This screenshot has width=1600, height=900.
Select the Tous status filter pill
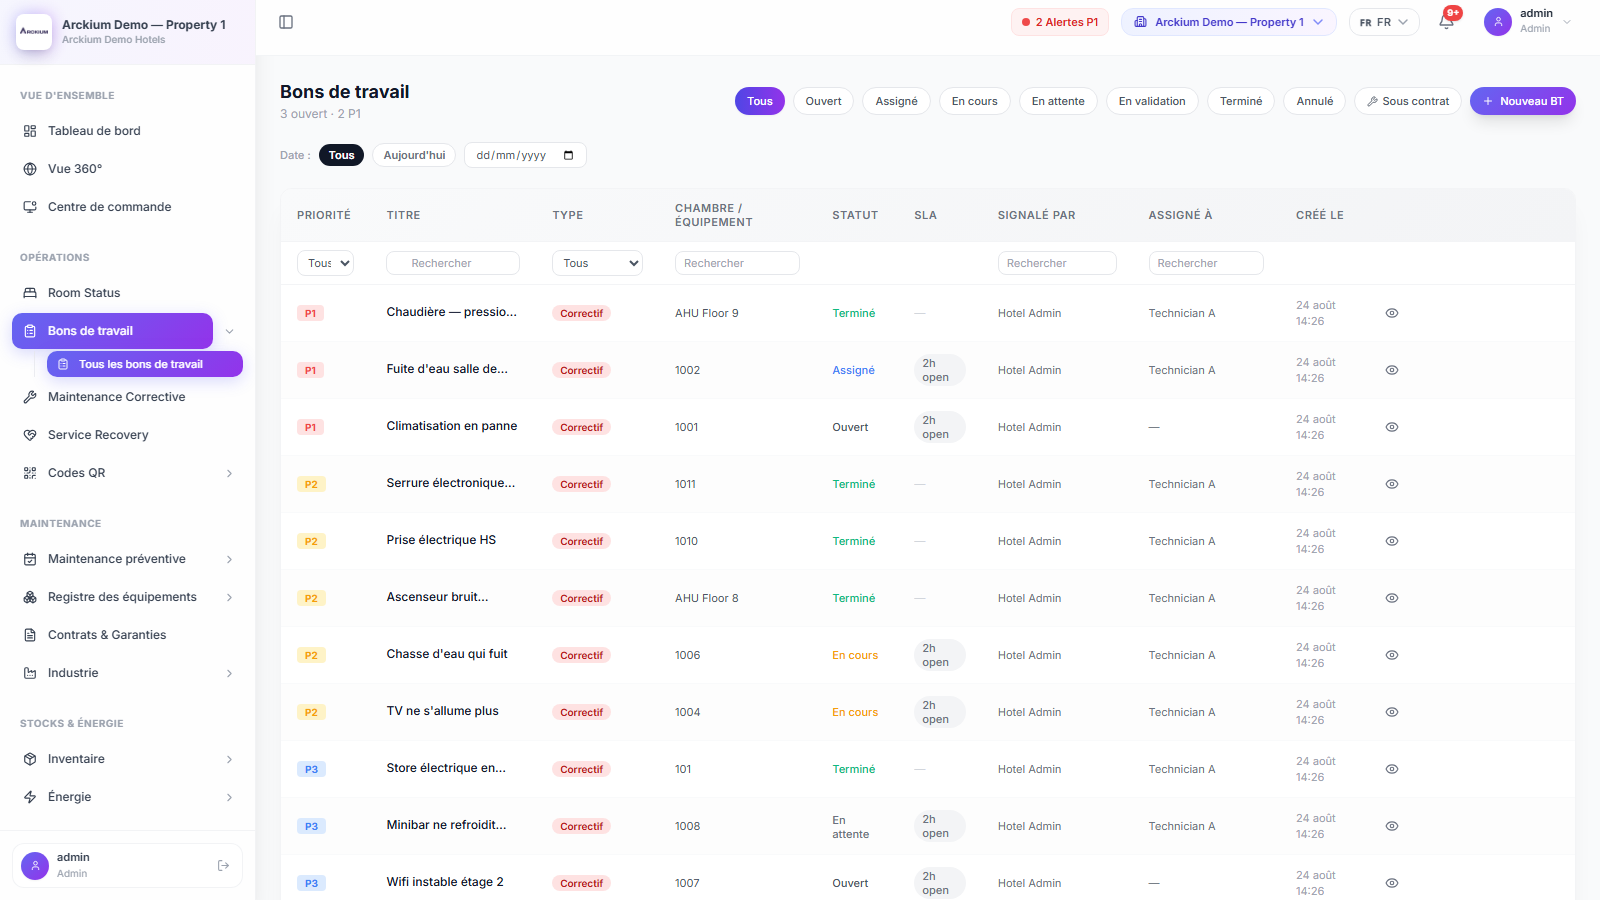coord(760,101)
